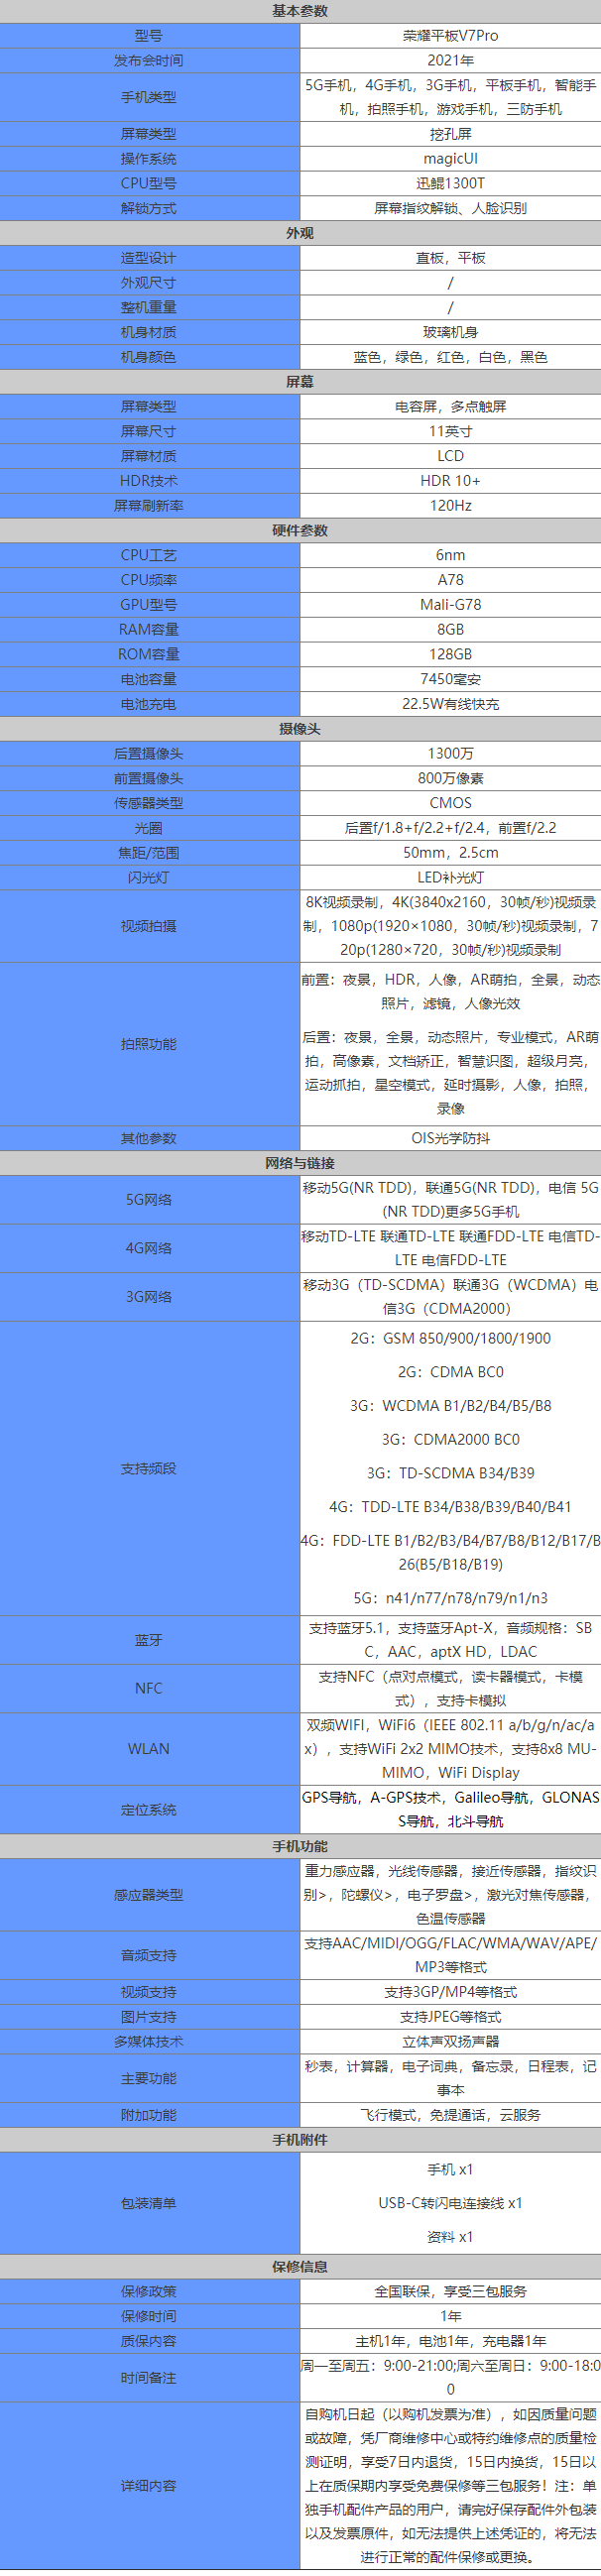
Task: Select the OIS光学防抖 value cell
Action: 450,1138
